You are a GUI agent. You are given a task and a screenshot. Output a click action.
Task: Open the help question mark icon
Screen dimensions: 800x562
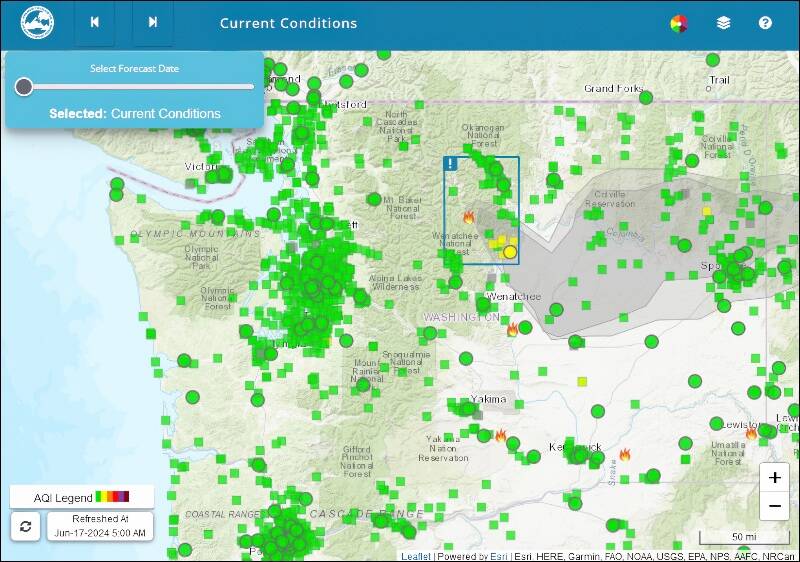click(765, 23)
